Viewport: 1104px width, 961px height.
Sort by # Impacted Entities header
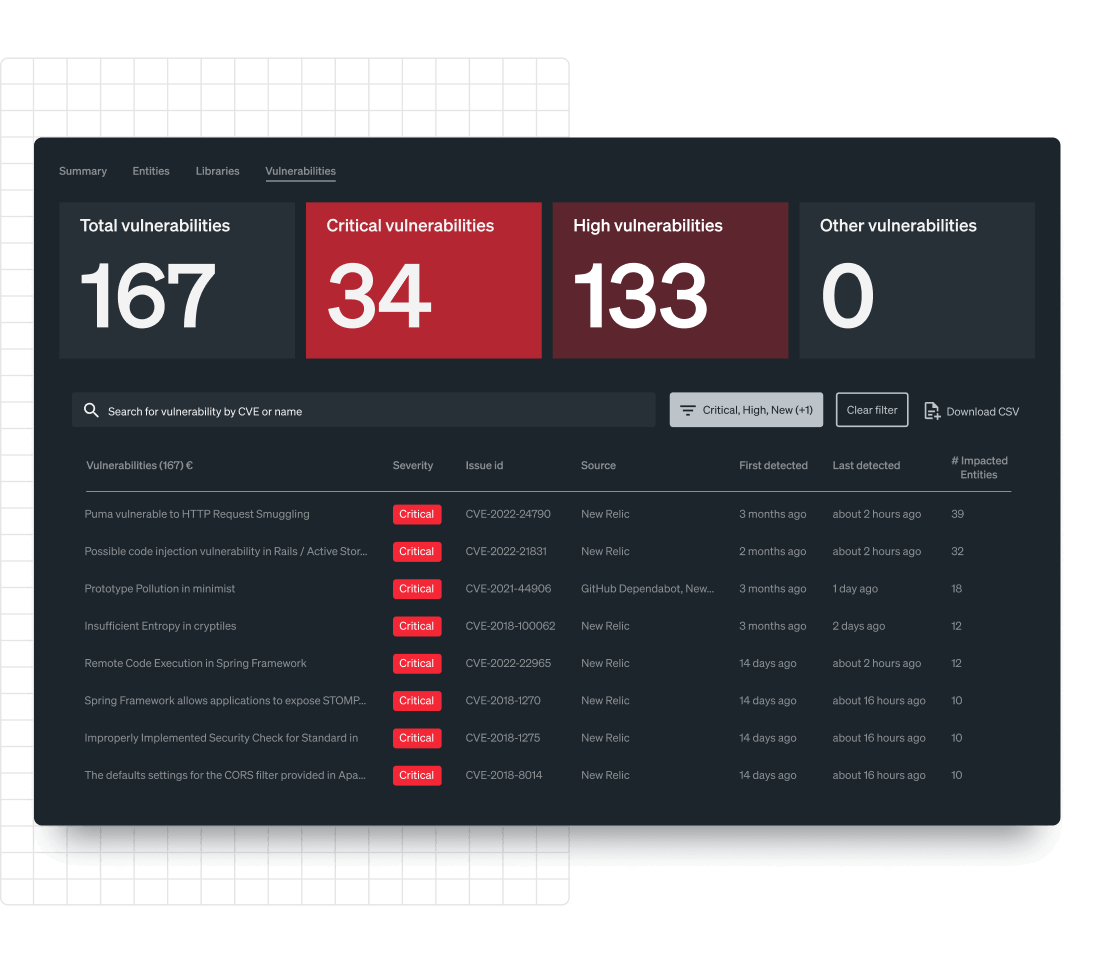[x=979, y=467]
